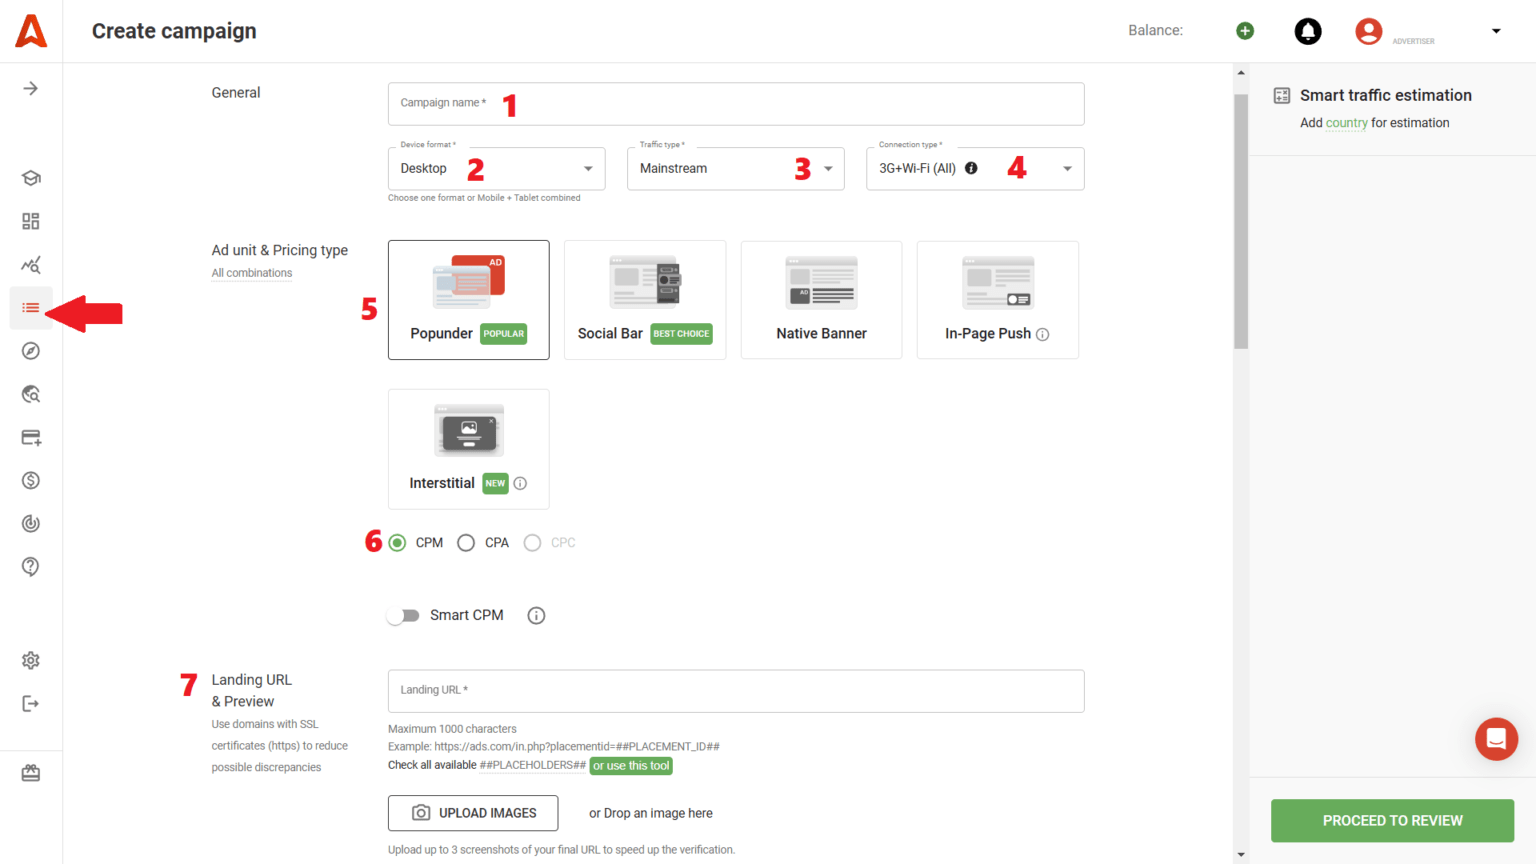Image resolution: width=1536 pixels, height=864 pixels.
Task: Select the CPA pricing radio button
Action: point(466,542)
